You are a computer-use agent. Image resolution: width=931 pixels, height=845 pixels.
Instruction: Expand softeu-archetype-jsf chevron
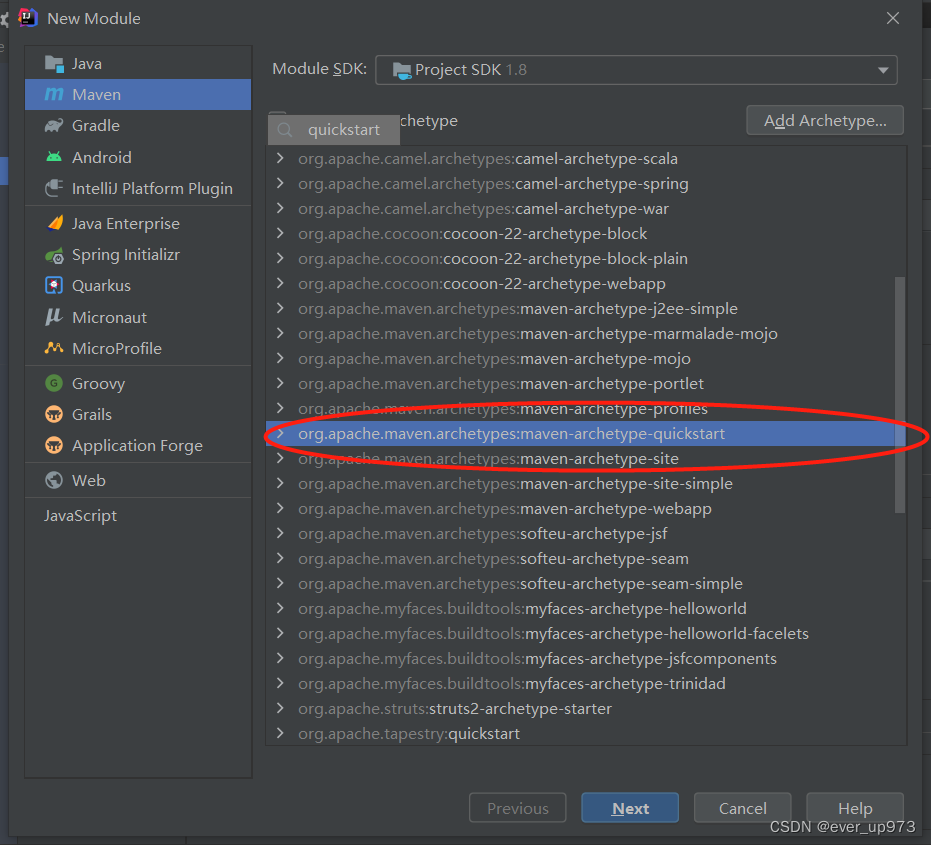click(x=280, y=533)
